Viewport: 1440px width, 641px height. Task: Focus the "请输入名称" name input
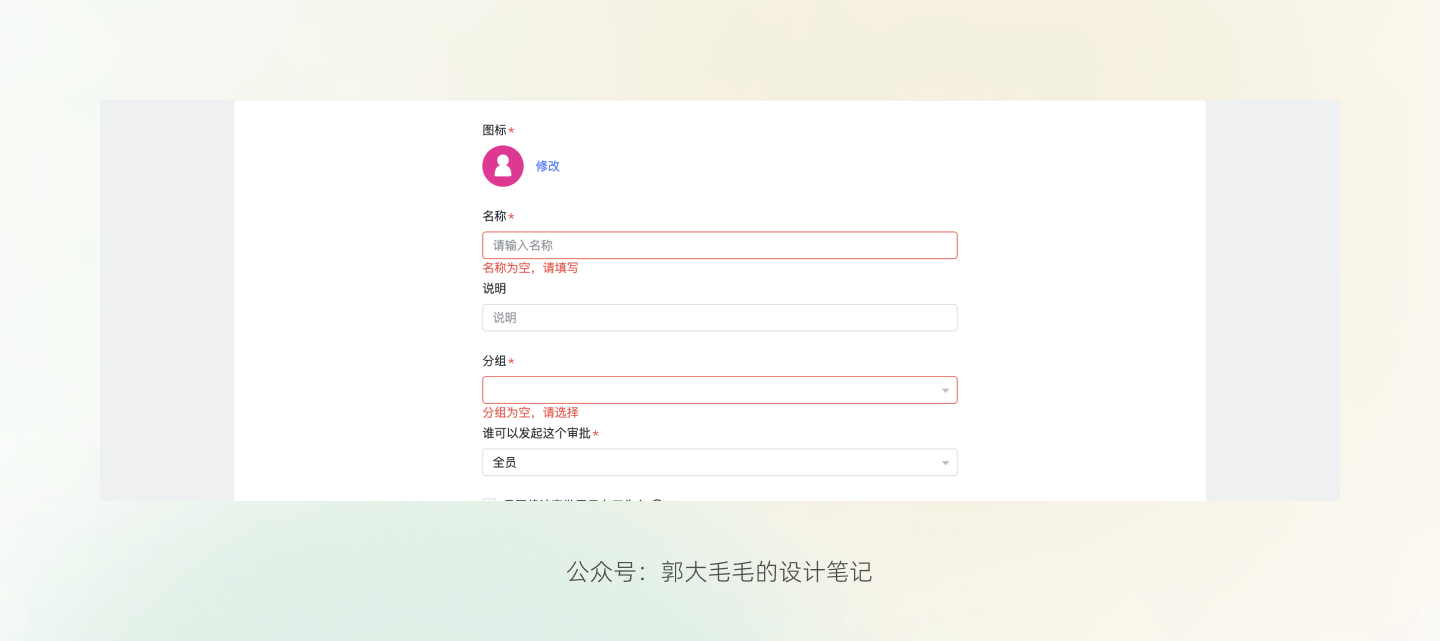click(719, 245)
